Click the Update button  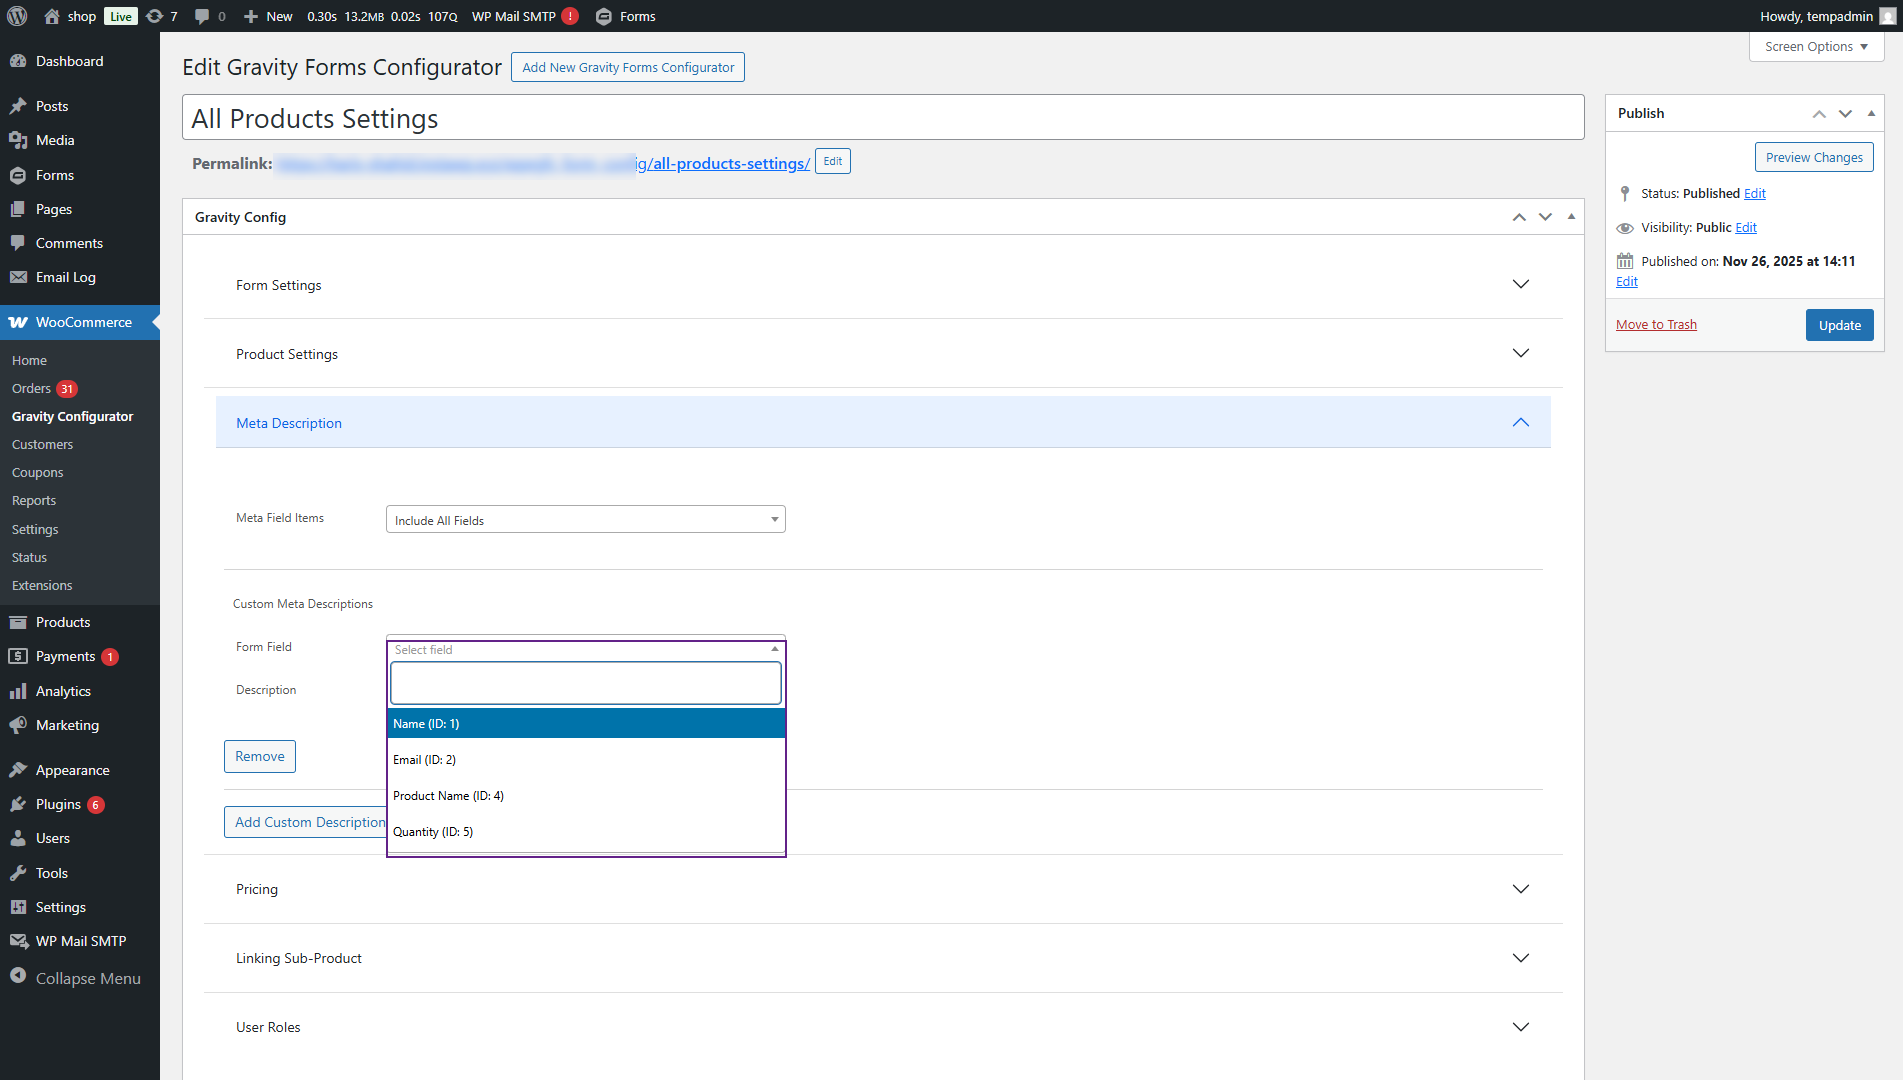tap(1840, 325)
